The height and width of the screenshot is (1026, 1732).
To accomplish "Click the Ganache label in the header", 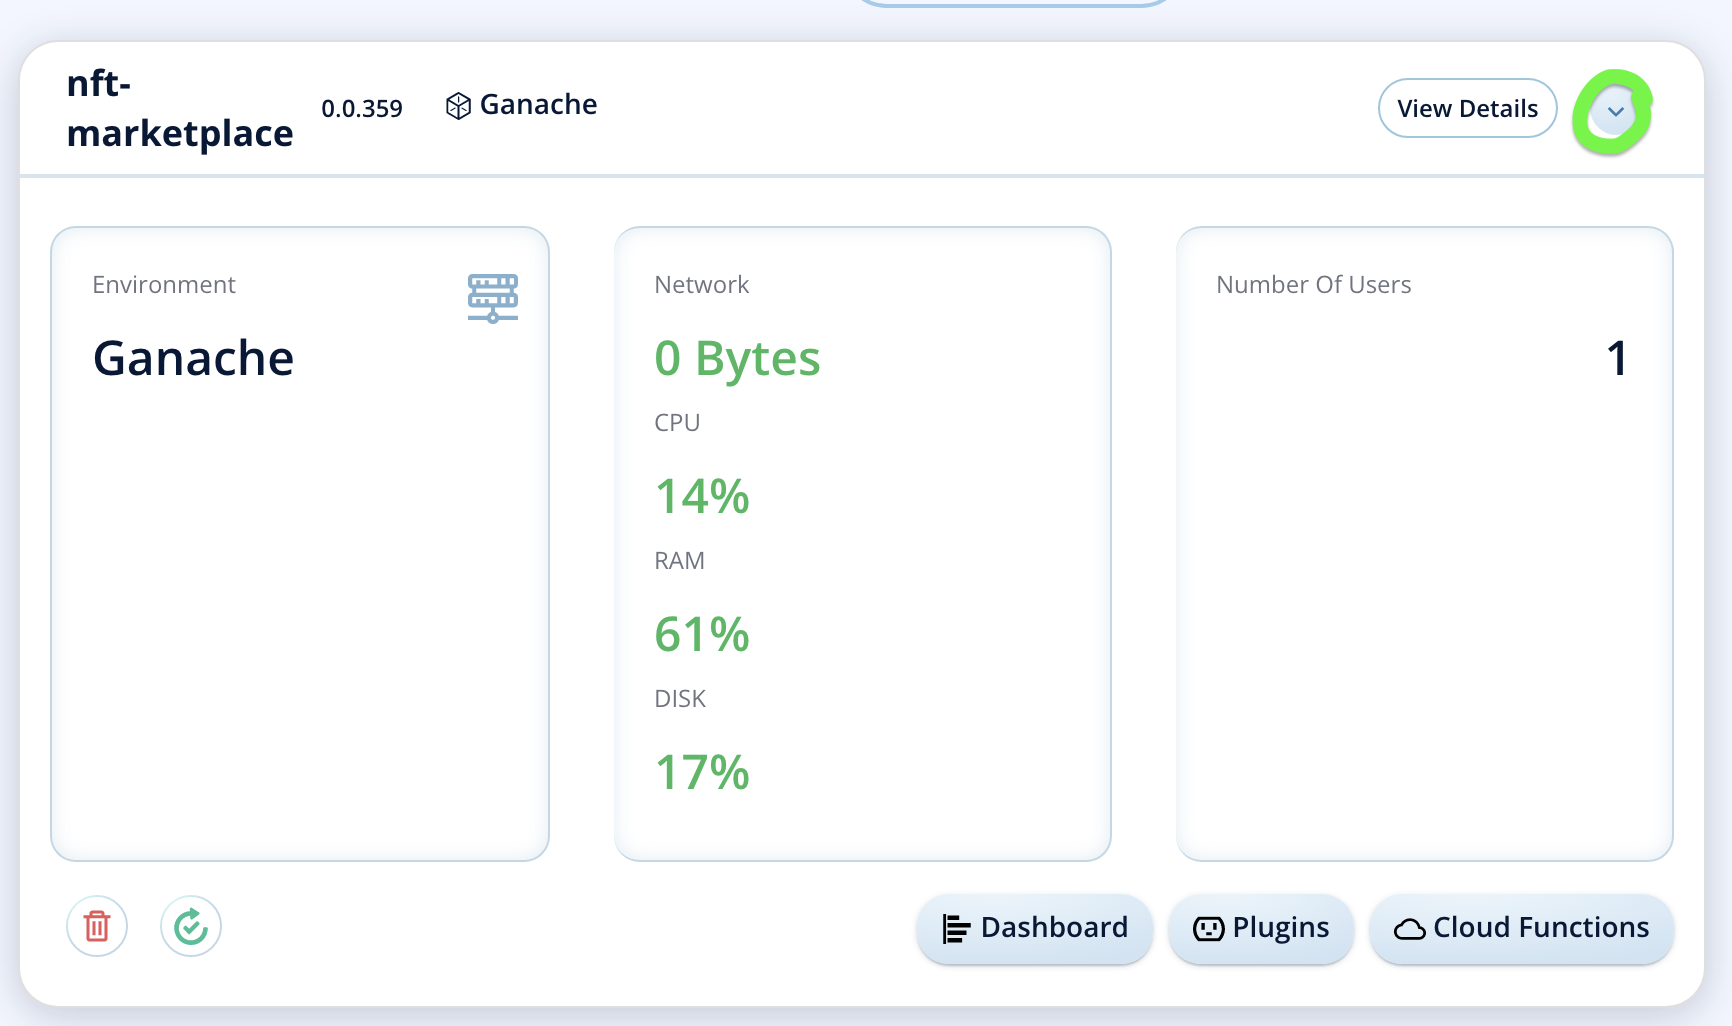I will coord(538,105).
